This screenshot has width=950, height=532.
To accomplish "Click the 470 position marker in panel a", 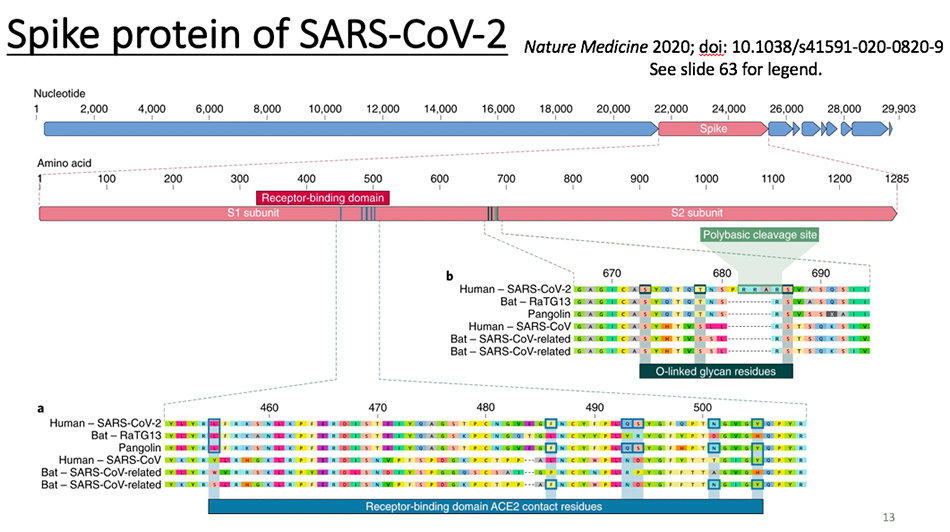I will tap(377, 408).
